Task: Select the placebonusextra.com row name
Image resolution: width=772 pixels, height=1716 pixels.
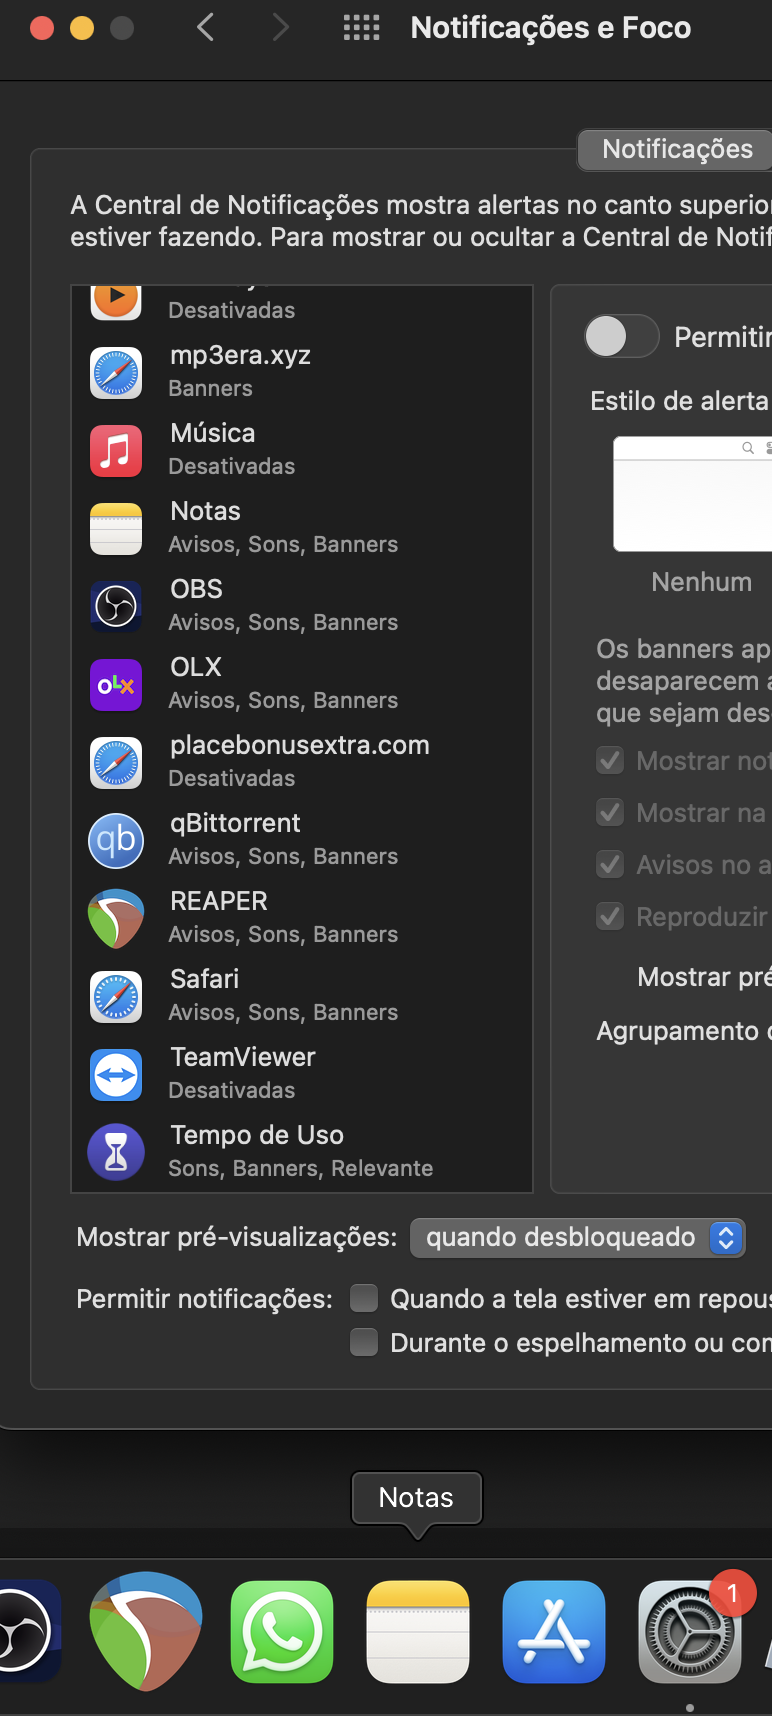Action: tap(300, 745)
